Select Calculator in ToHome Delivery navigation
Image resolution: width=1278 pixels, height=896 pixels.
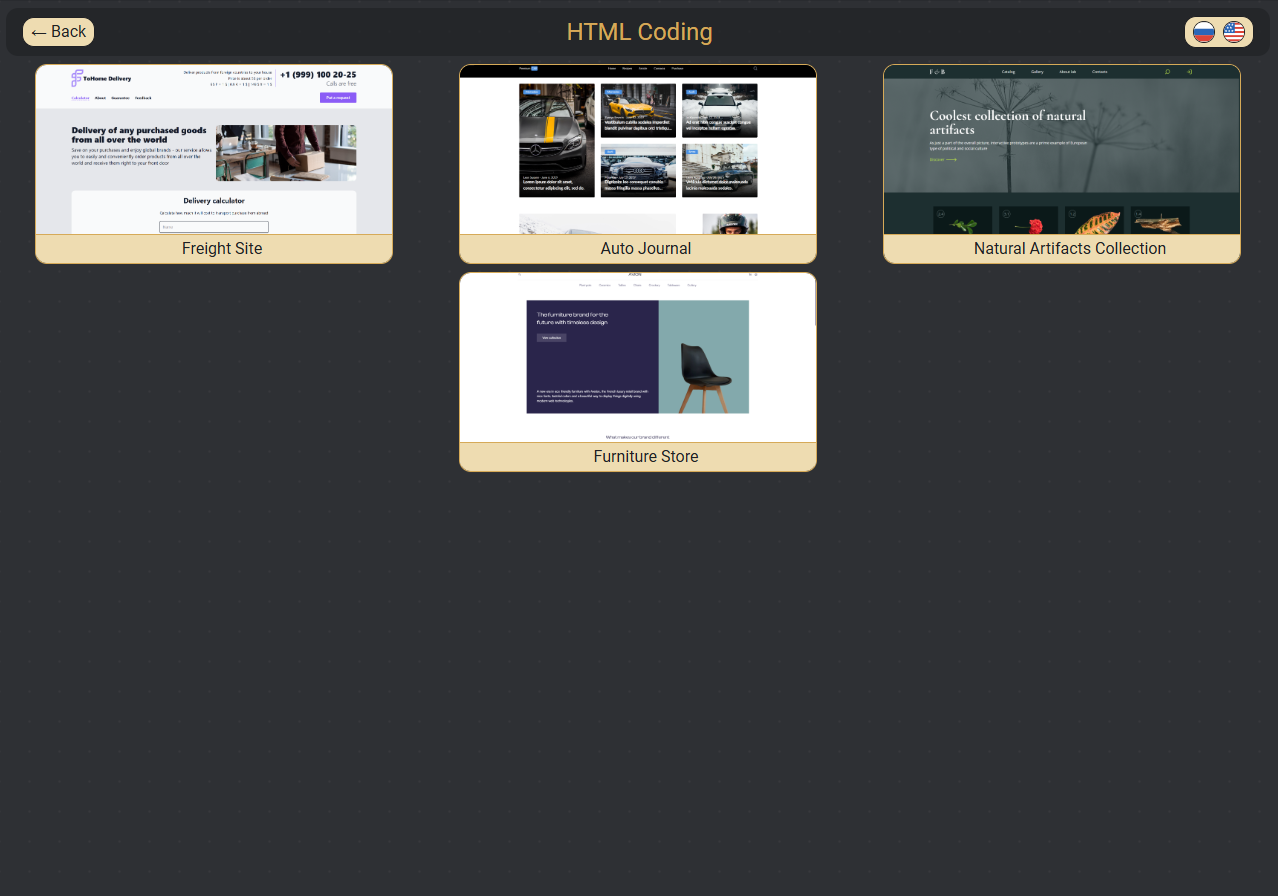pos(80,98)
